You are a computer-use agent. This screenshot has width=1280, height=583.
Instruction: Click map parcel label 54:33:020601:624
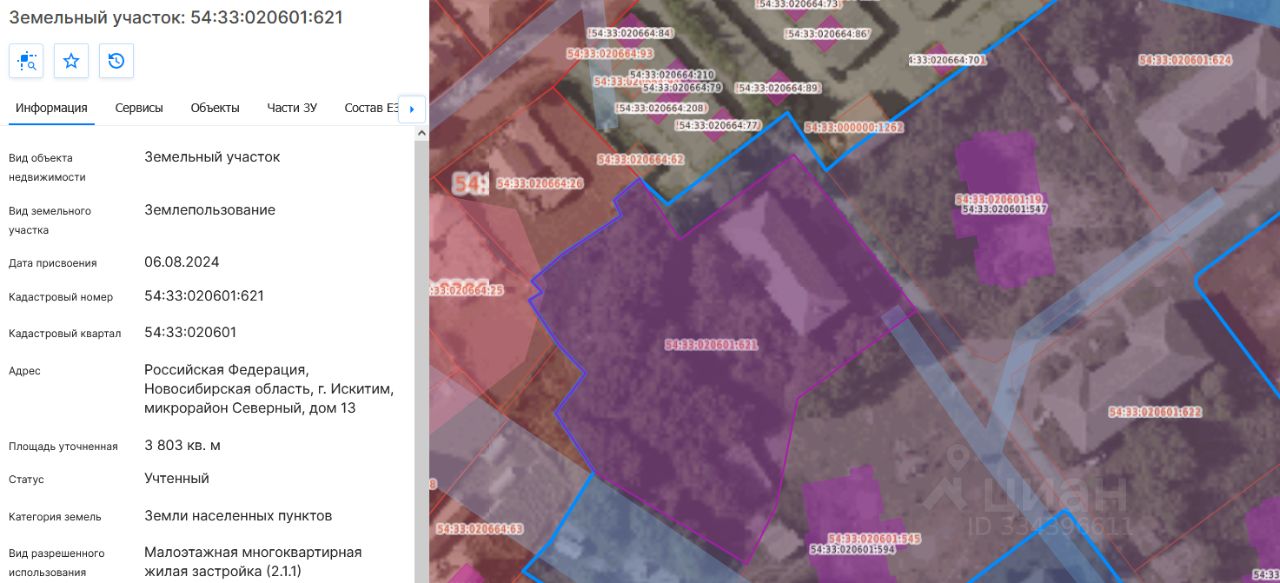(1185, 60)
